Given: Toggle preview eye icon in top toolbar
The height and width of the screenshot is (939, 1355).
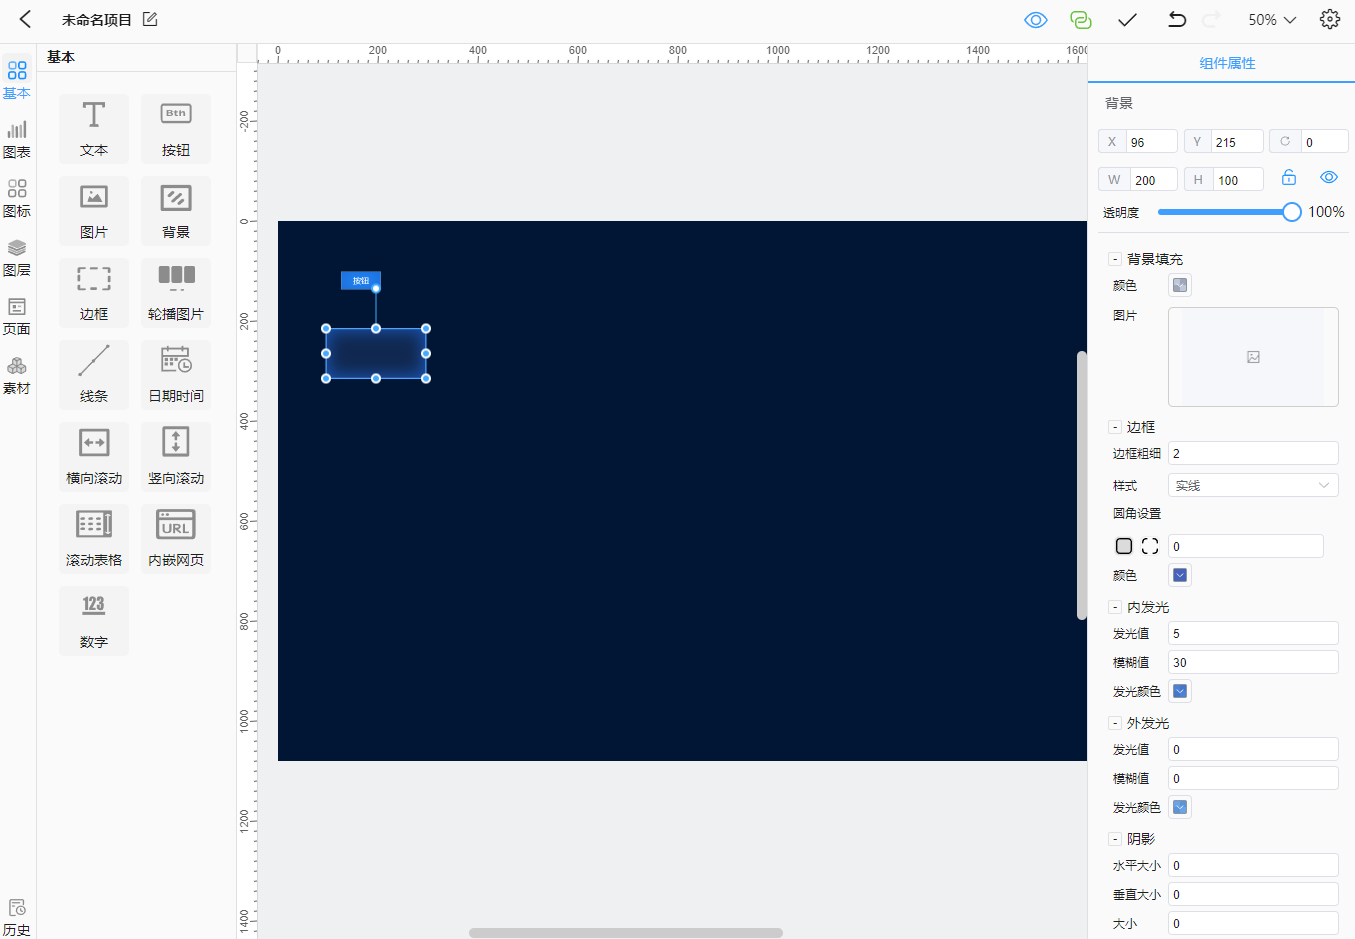Looking at the screenshot, I should [x=1036, y=20].
